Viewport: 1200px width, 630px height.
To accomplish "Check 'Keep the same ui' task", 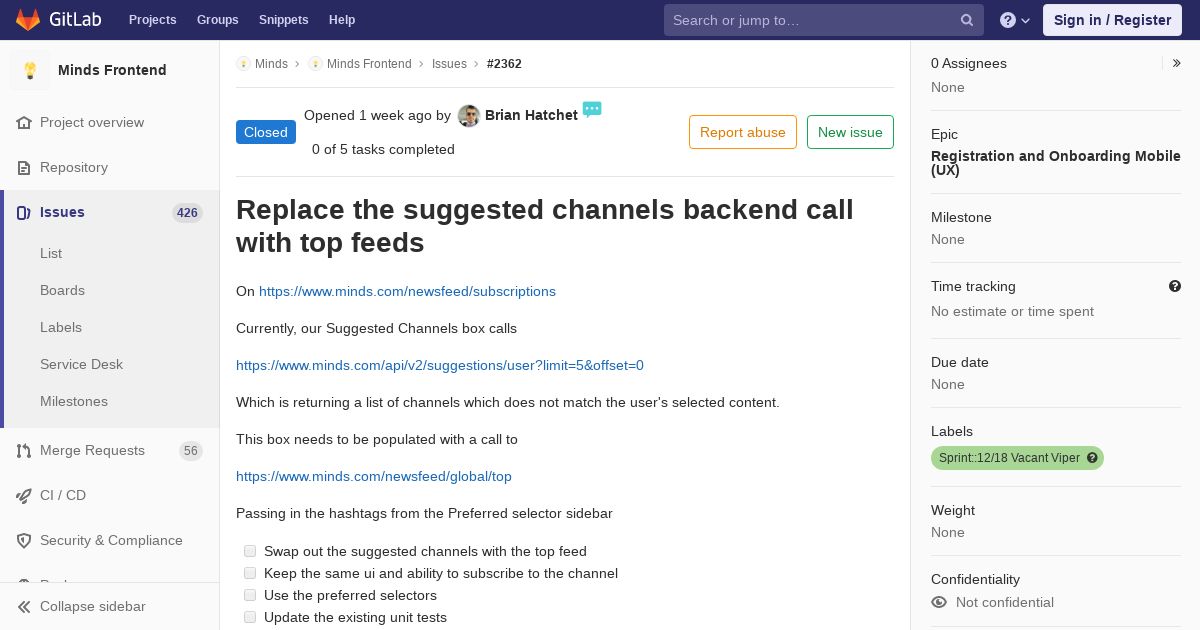I will (x=250, y=573).
